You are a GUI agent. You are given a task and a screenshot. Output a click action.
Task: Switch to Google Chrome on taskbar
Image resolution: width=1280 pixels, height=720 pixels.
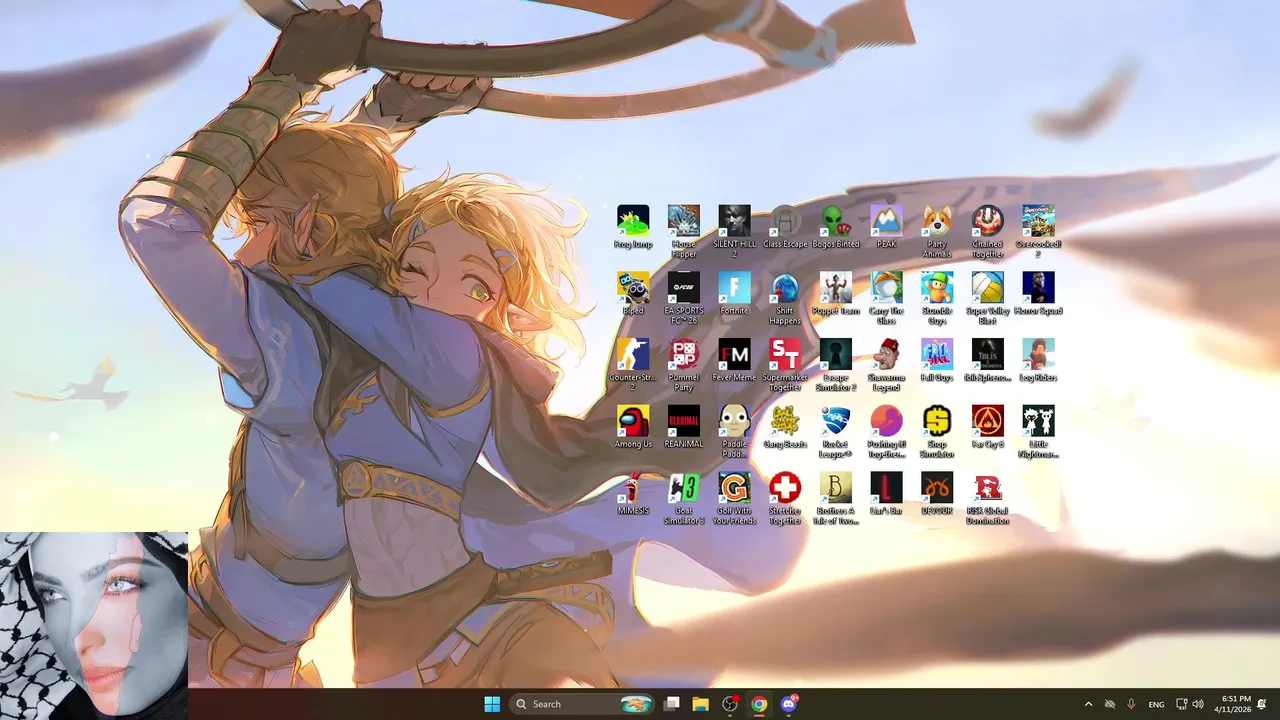point(759,704)
